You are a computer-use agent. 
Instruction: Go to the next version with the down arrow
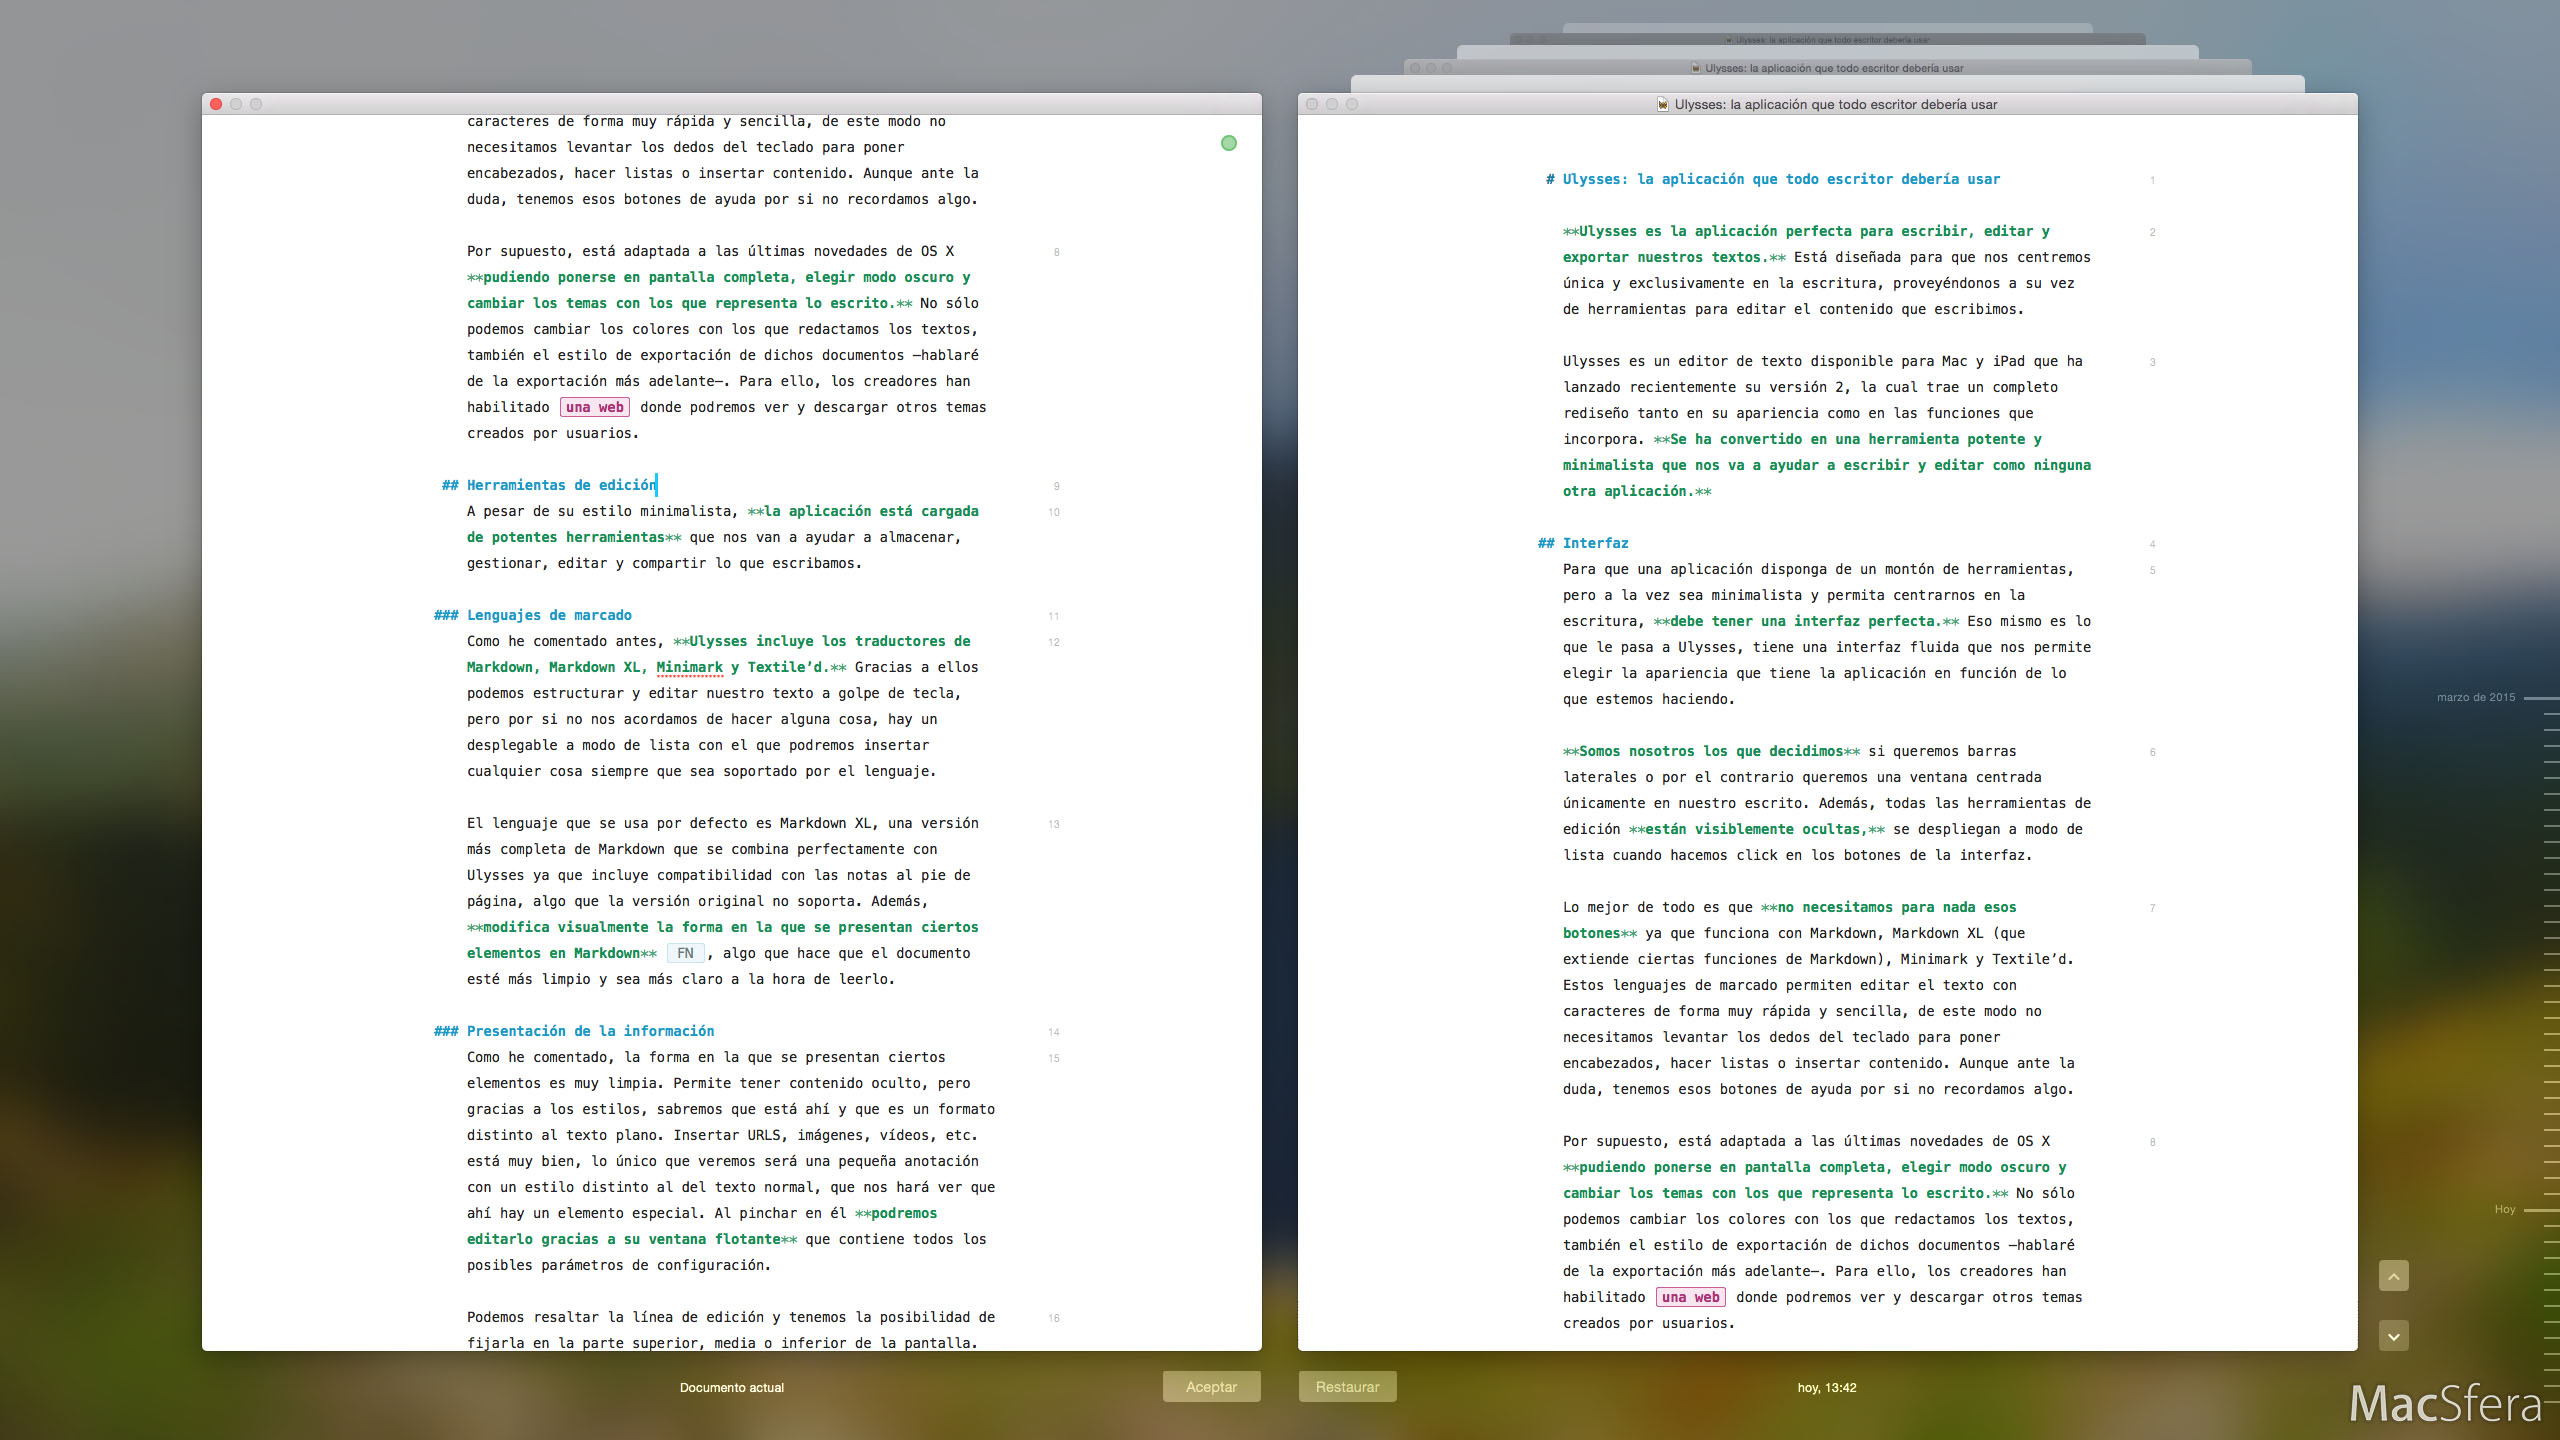(2393, 1335)
